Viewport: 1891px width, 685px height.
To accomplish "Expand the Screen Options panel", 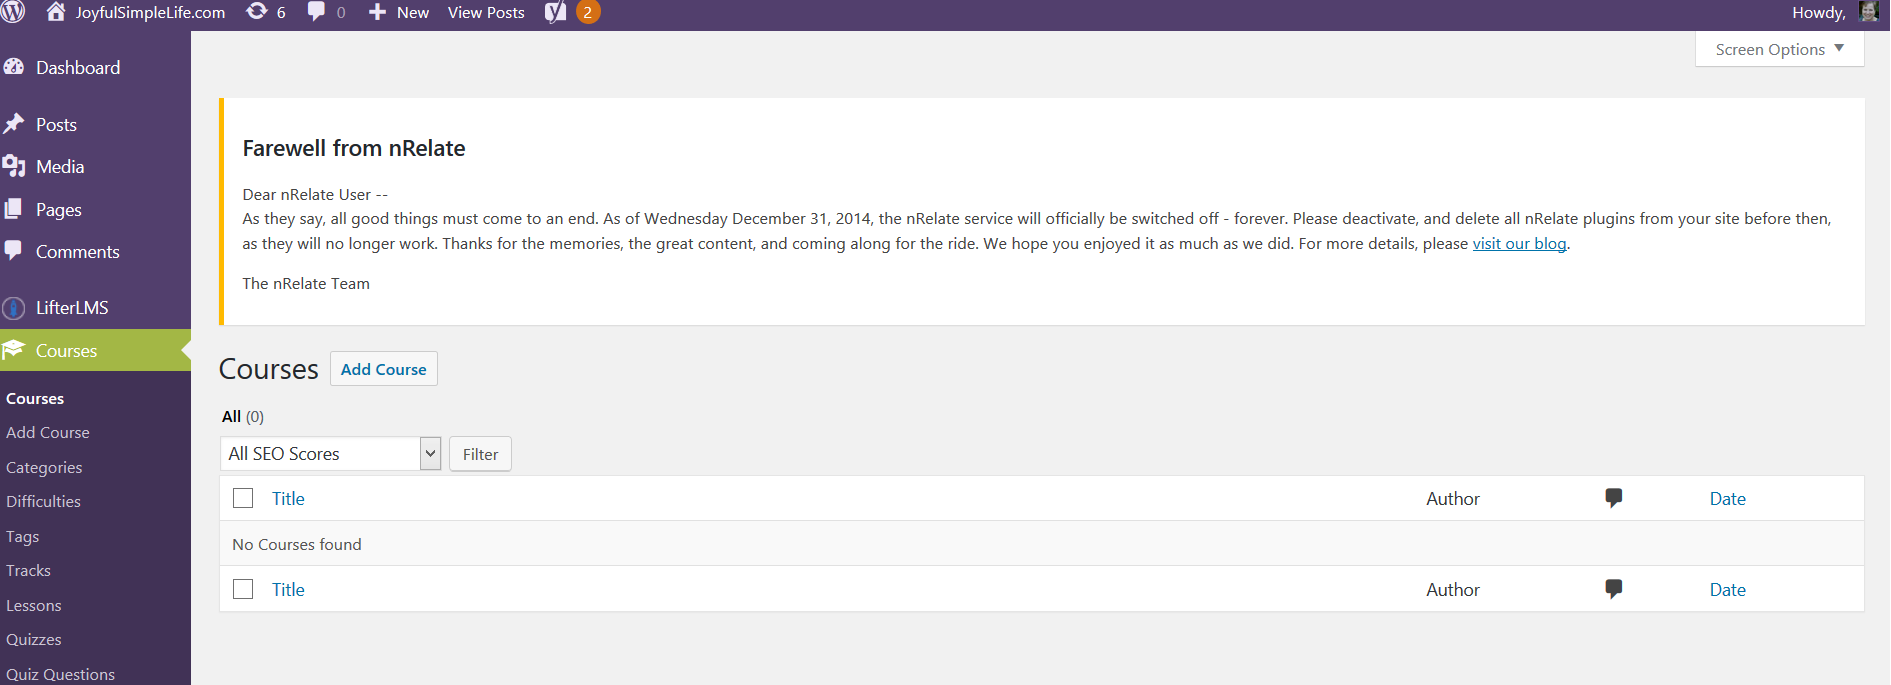I will (1779, 49).
